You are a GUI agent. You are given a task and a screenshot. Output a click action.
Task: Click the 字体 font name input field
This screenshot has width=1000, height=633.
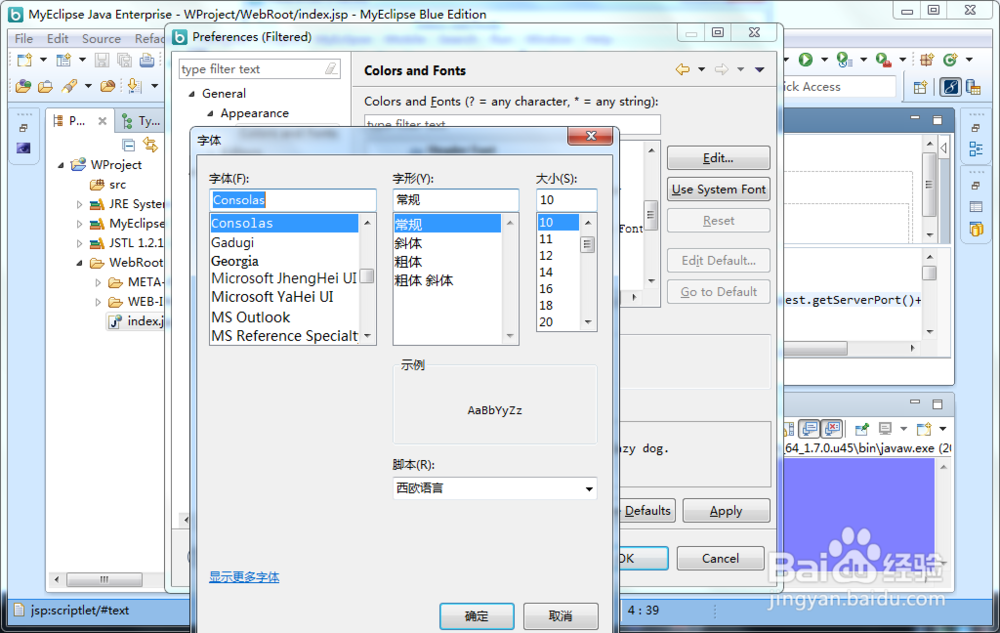point(293,200)
